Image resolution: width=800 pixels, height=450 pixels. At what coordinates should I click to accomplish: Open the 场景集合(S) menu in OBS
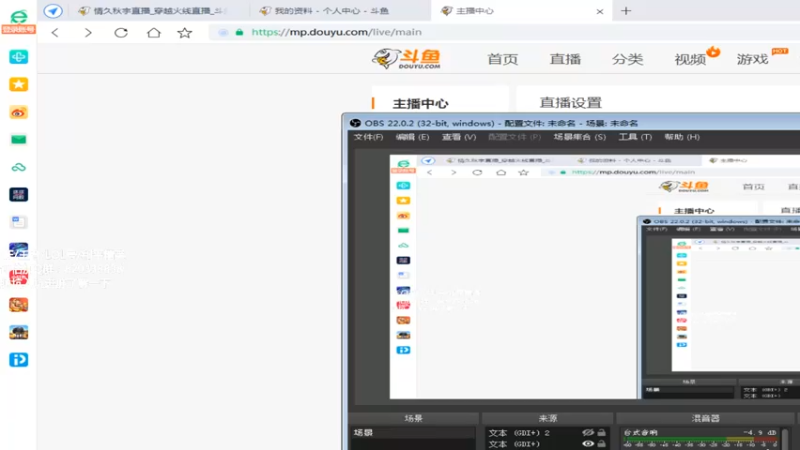point(580,137)
